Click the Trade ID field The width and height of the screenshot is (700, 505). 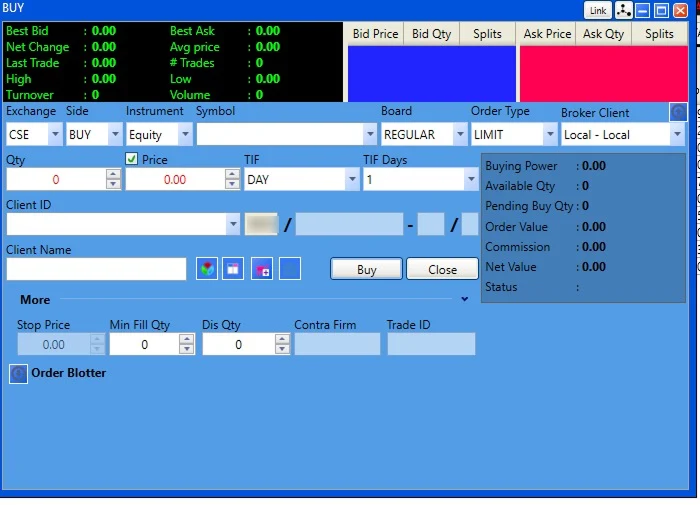click(431, 344)
